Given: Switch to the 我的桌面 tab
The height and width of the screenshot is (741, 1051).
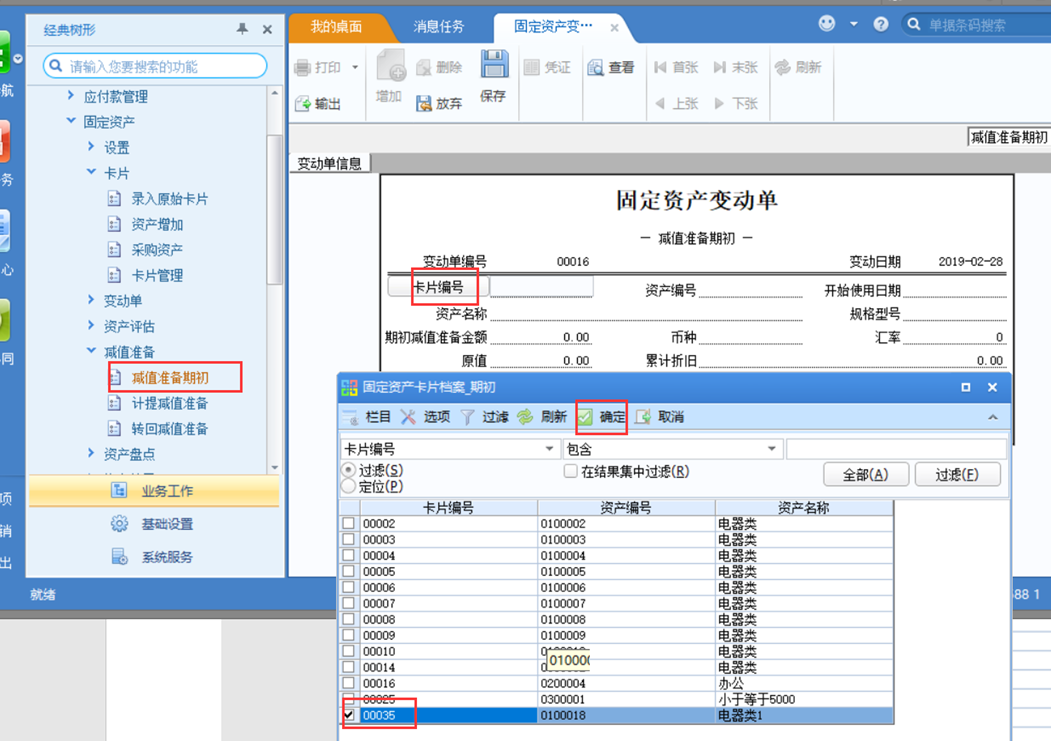Looking at the screenshot, I should coord(336,27).
